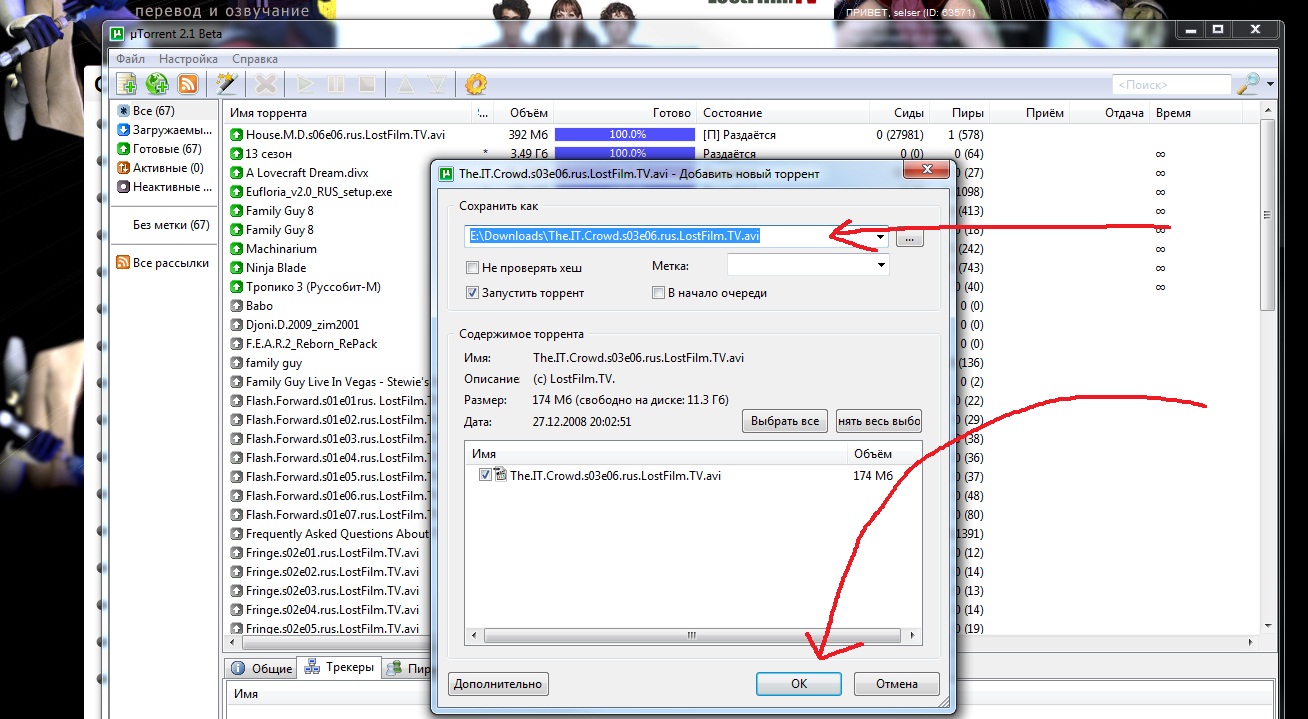Open the Справка menu
This screenshot has width=1308, height=719.
[x=254, y=59]
